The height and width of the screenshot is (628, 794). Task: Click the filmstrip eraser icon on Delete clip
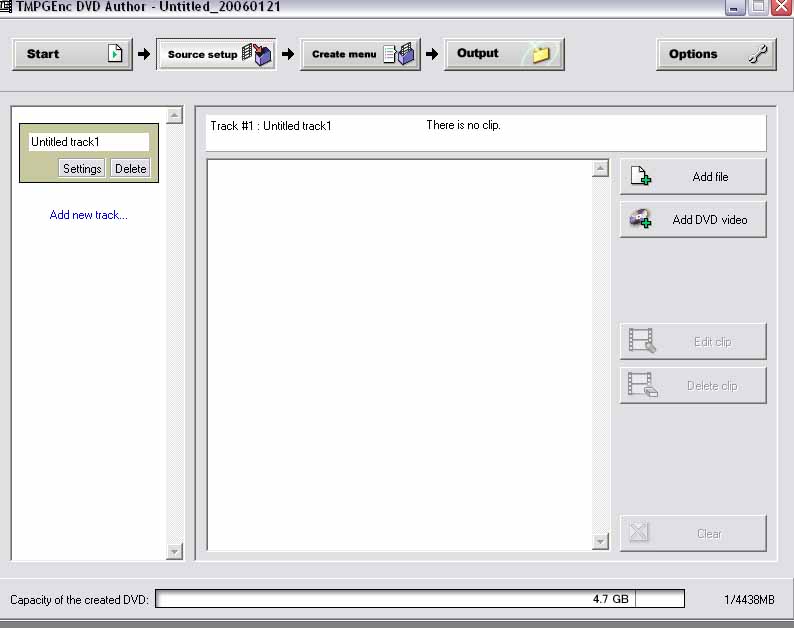point(642,384)
